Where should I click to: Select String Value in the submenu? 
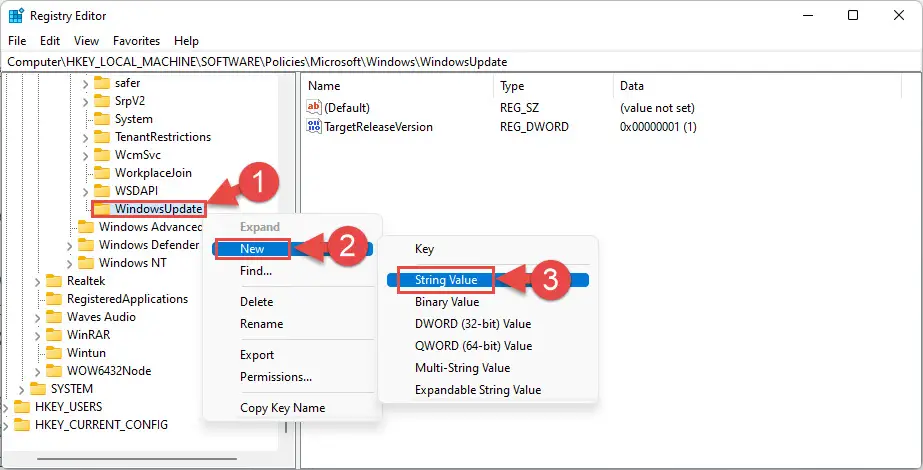(488, 280)
